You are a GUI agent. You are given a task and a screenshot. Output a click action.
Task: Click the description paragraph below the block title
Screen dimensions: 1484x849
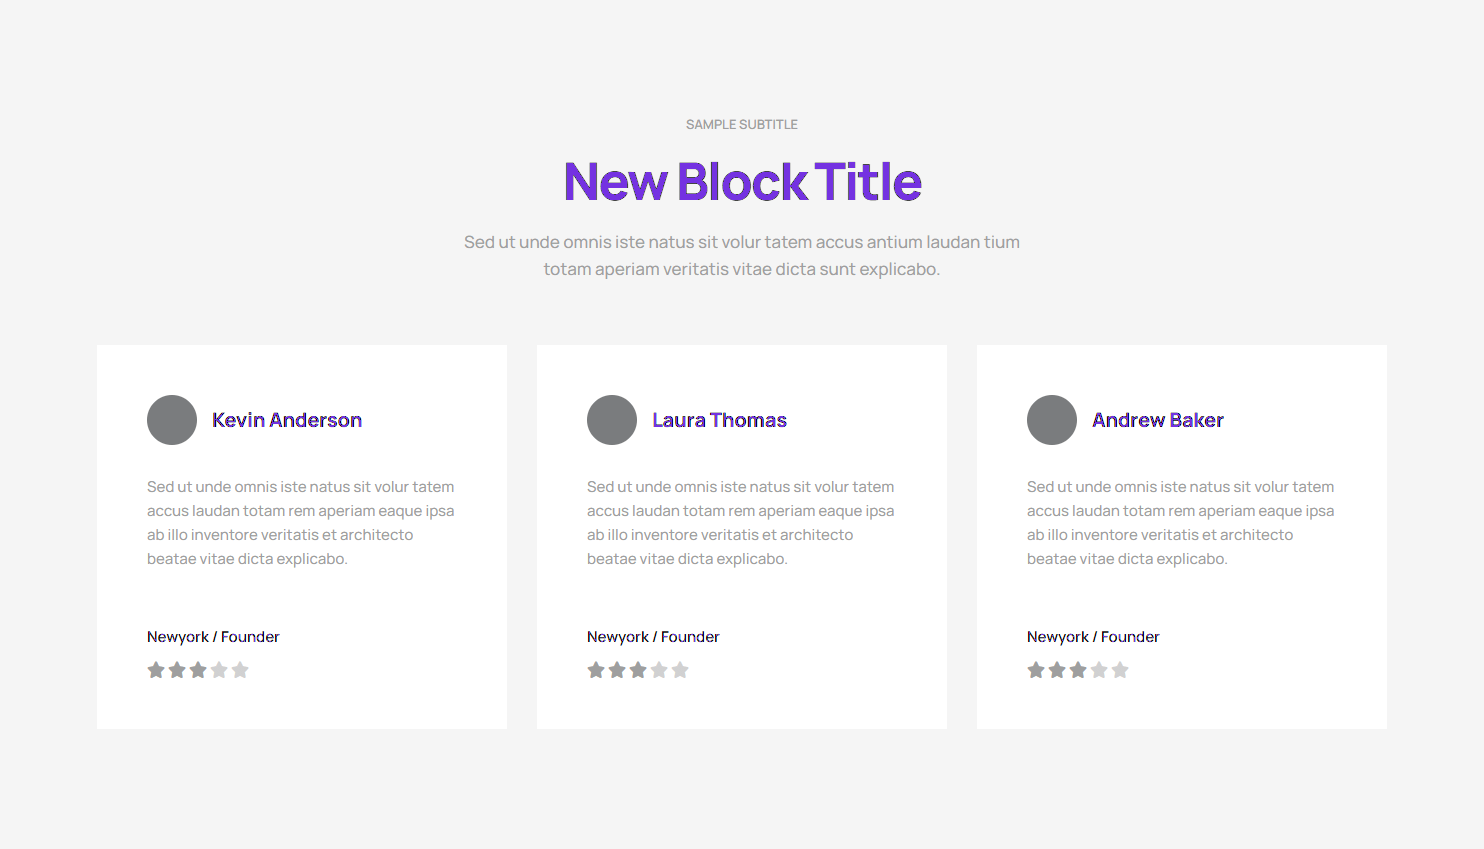742,255
